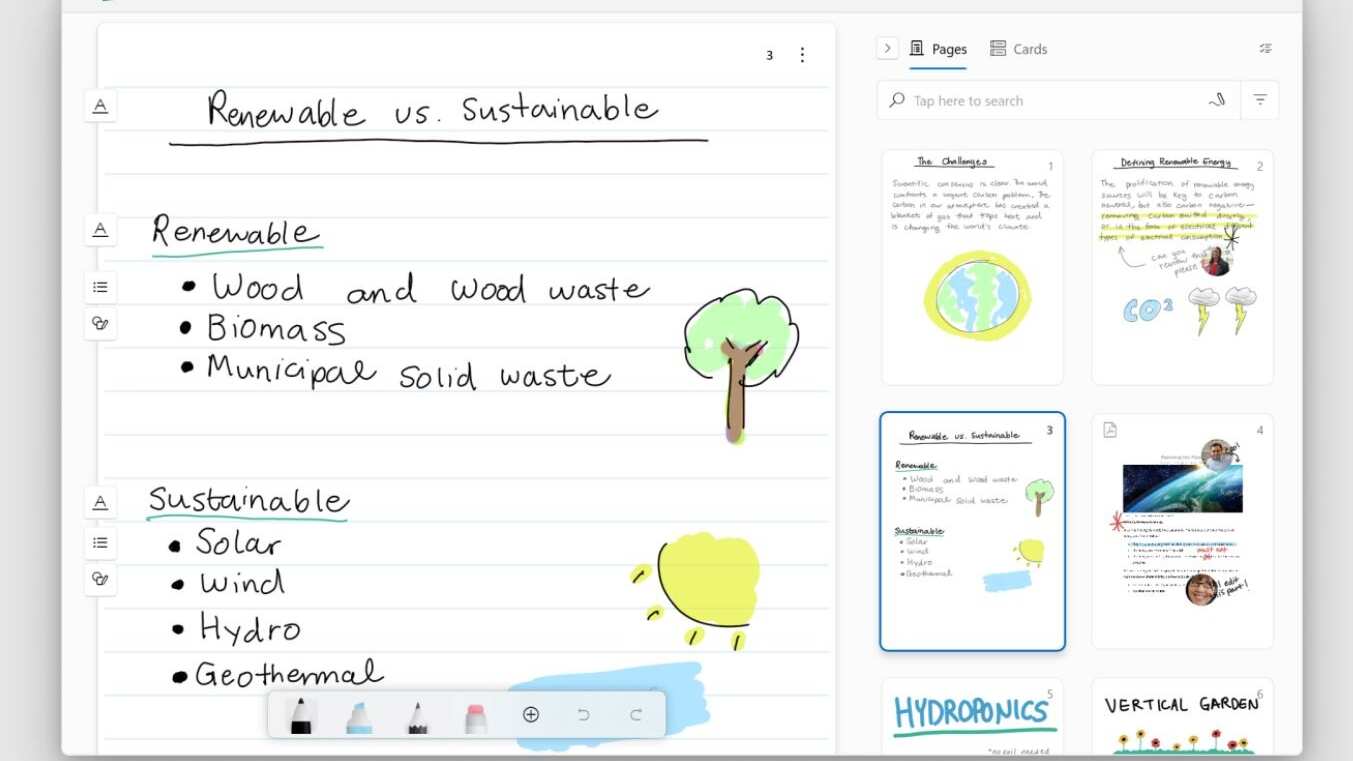Open the filter options beside search

pyautogui.click(x=1260, y=100)
